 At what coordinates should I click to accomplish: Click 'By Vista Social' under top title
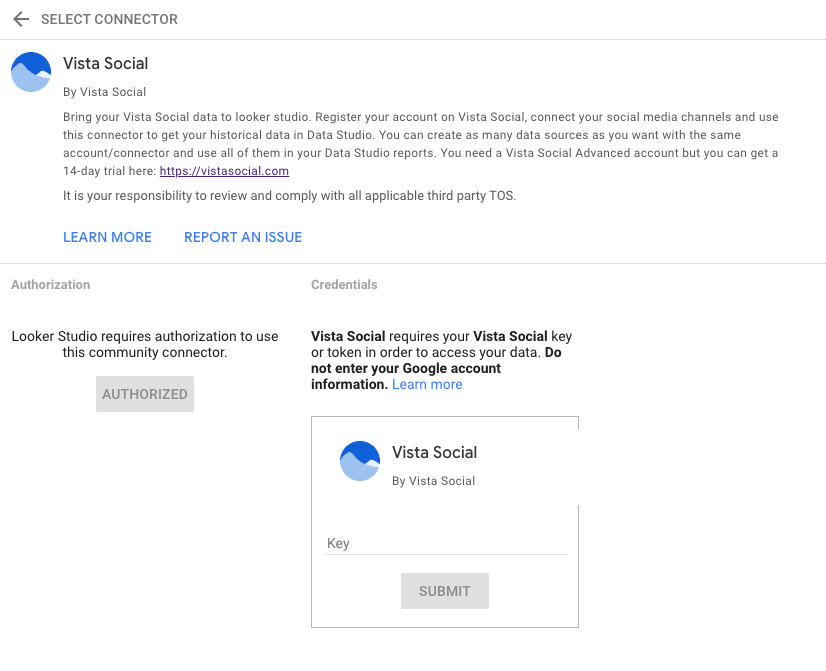tap(104, 92)
